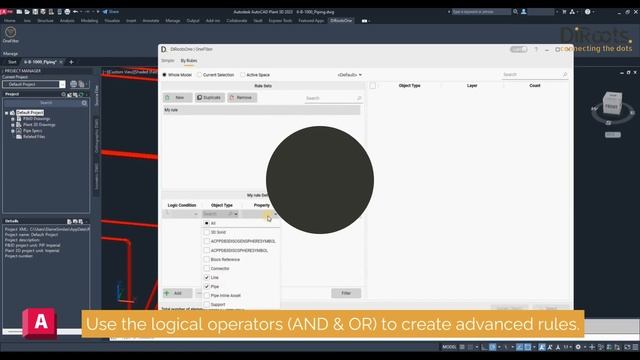The width and height of the screenshot is (640, 360).
Task: Click the search magnifier in Project Manager
Action: 84,103
